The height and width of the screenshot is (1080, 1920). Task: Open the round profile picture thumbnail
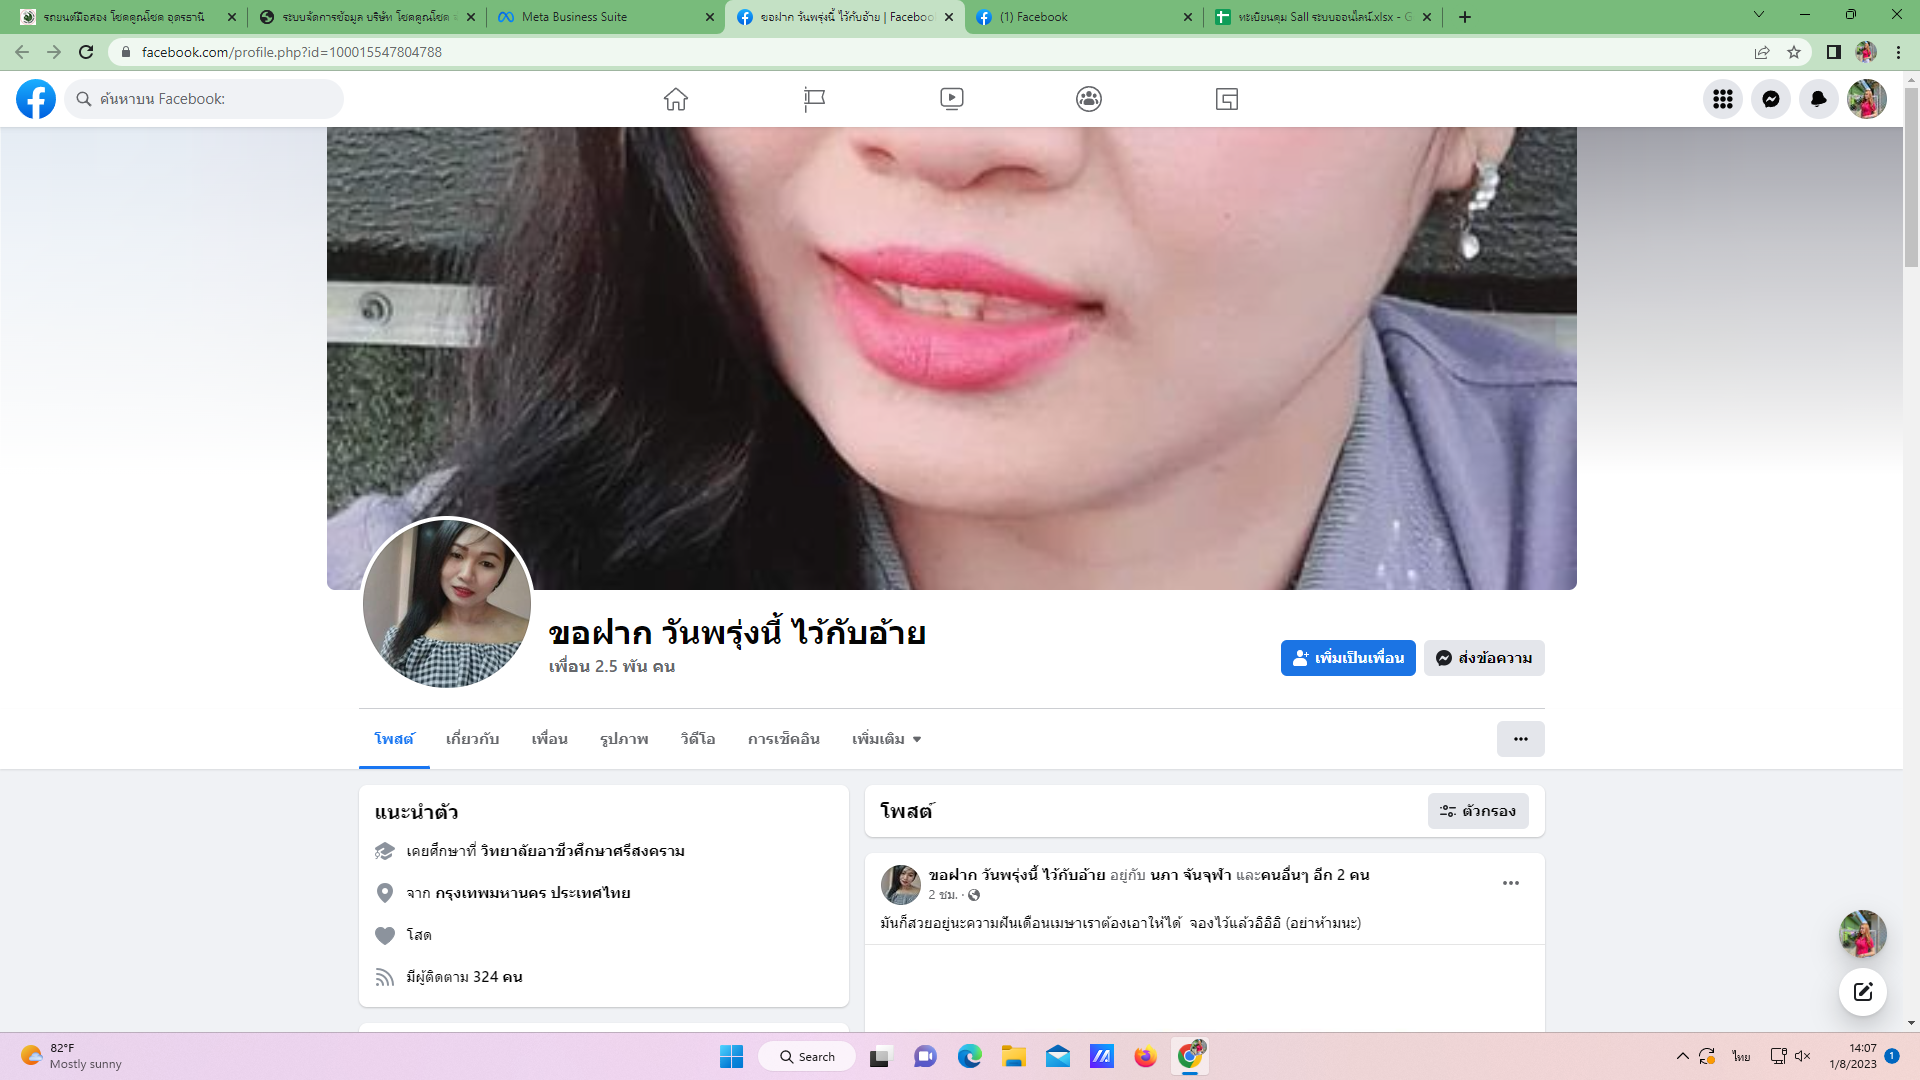pyautogui.click(x=447, y=603)
